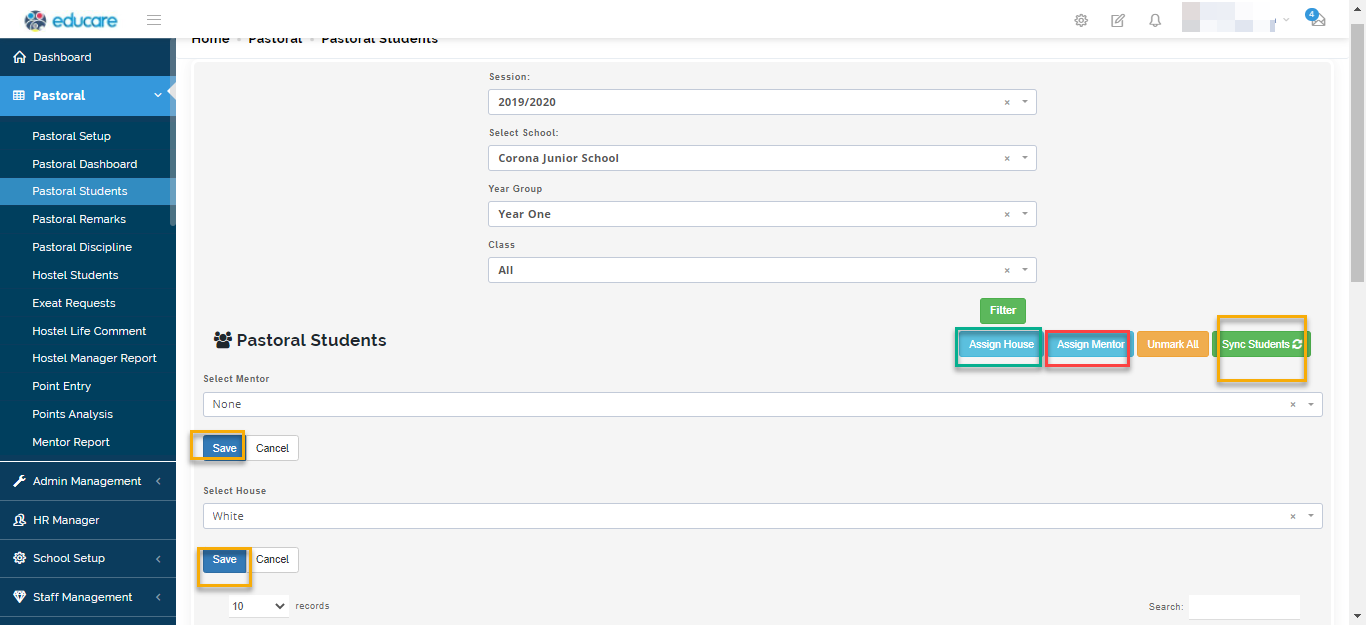
Task: Open the Select Mentor dropdown
Action: [x=762, y=404]
